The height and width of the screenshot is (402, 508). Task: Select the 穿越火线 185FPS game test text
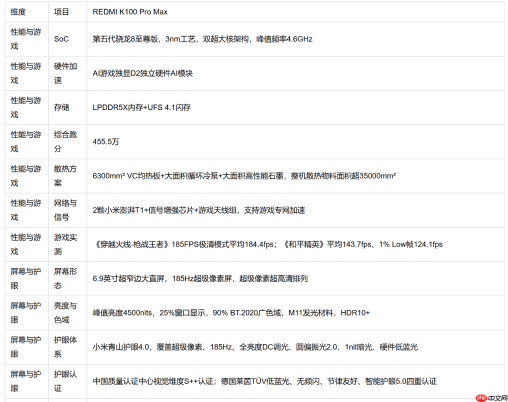click(268, 244)
